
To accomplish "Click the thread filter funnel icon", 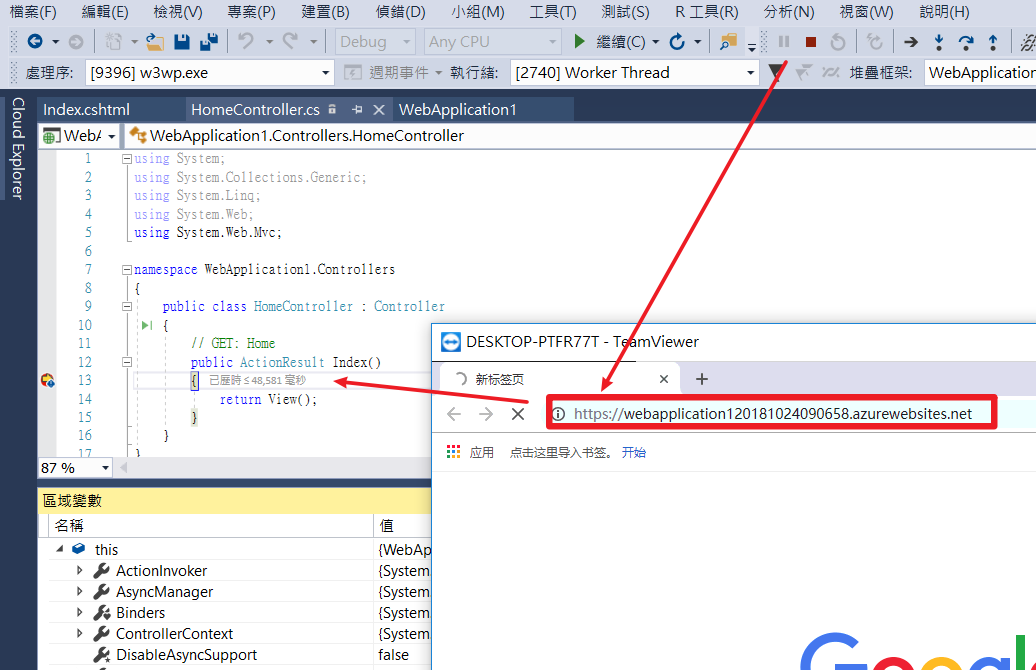I will click(776, 71).
